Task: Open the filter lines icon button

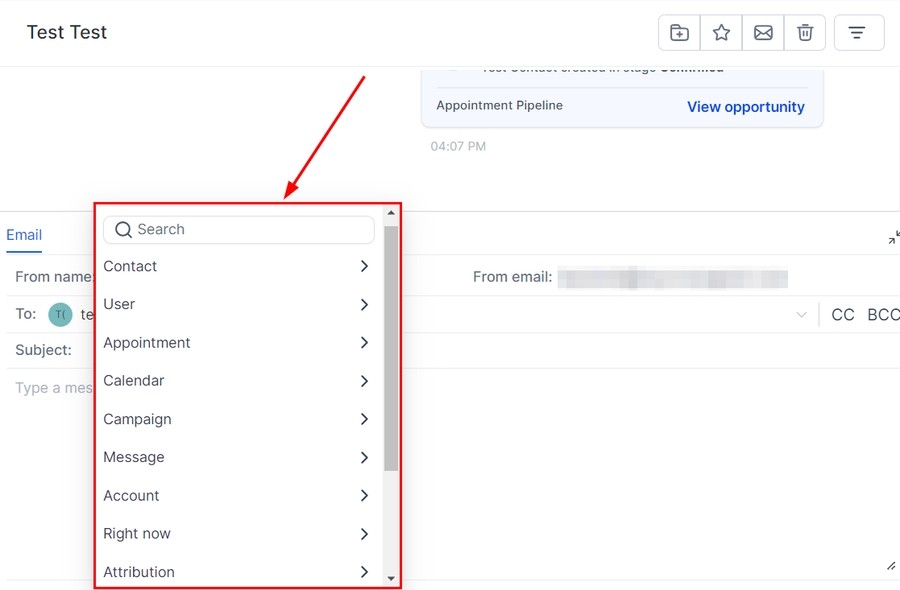Action: coord(858,33)
